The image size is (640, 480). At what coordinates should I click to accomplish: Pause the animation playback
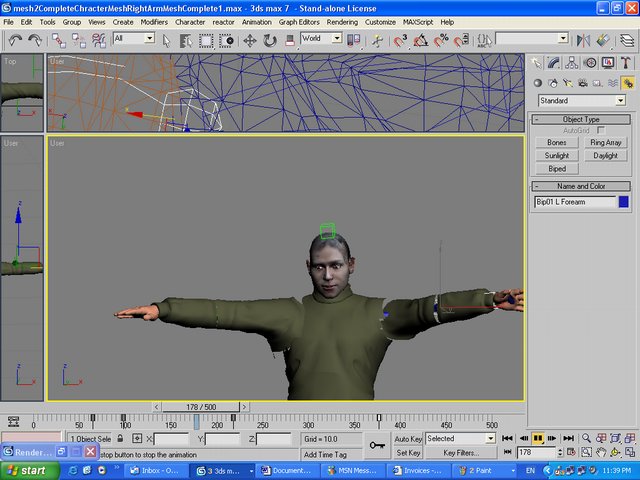coord(537,438)
